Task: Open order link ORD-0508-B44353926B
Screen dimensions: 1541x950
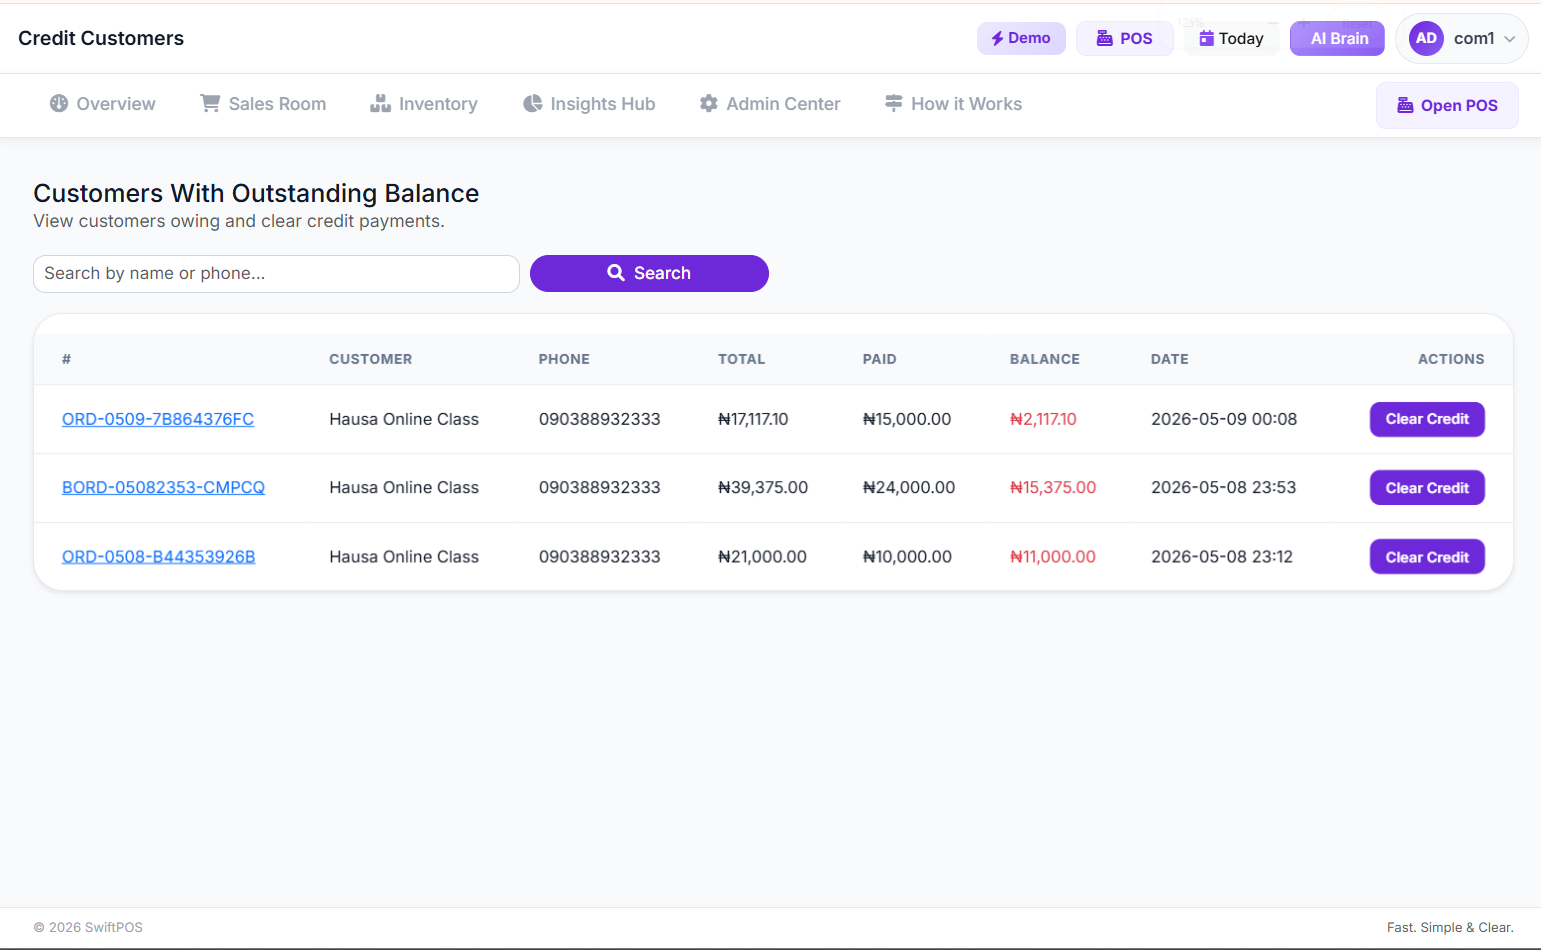Action: pos(159,556)
